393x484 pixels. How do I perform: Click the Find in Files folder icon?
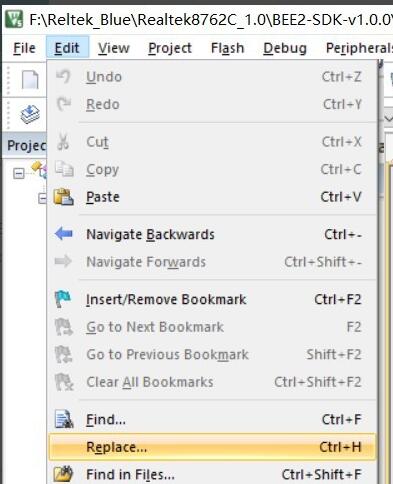[63, 474]
